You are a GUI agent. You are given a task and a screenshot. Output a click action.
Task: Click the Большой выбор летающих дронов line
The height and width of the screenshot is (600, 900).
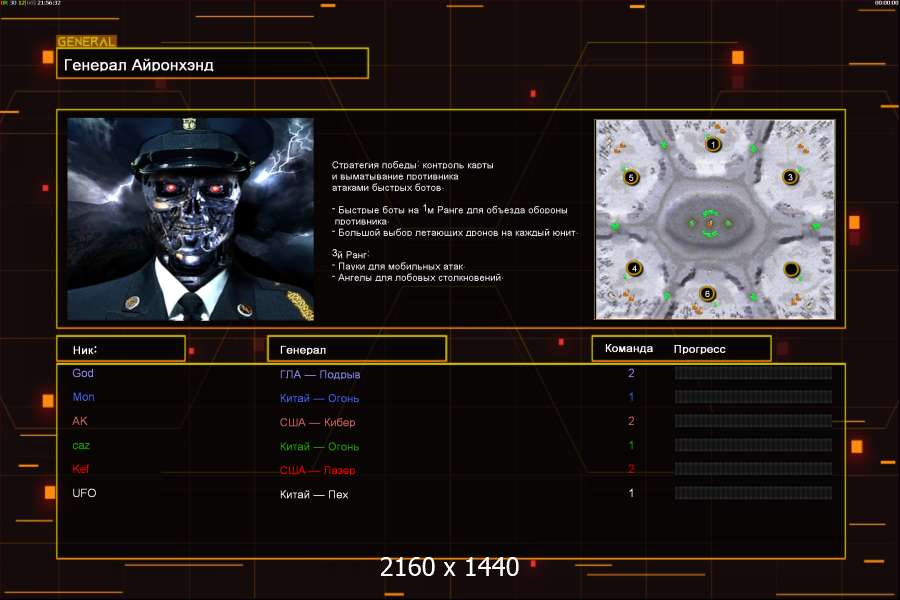pyautogui.click(x=455, y=233)
